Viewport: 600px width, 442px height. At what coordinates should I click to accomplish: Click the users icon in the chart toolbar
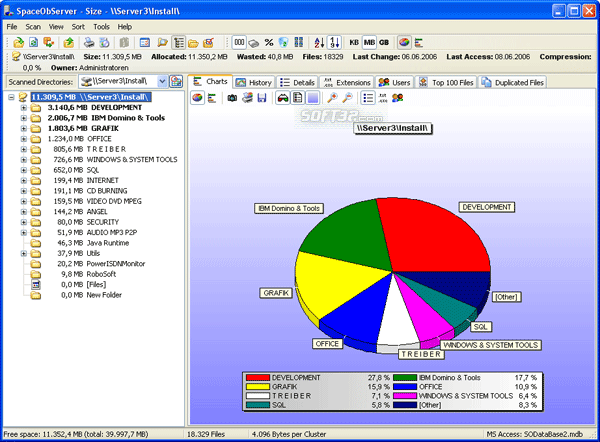[398, 98]
